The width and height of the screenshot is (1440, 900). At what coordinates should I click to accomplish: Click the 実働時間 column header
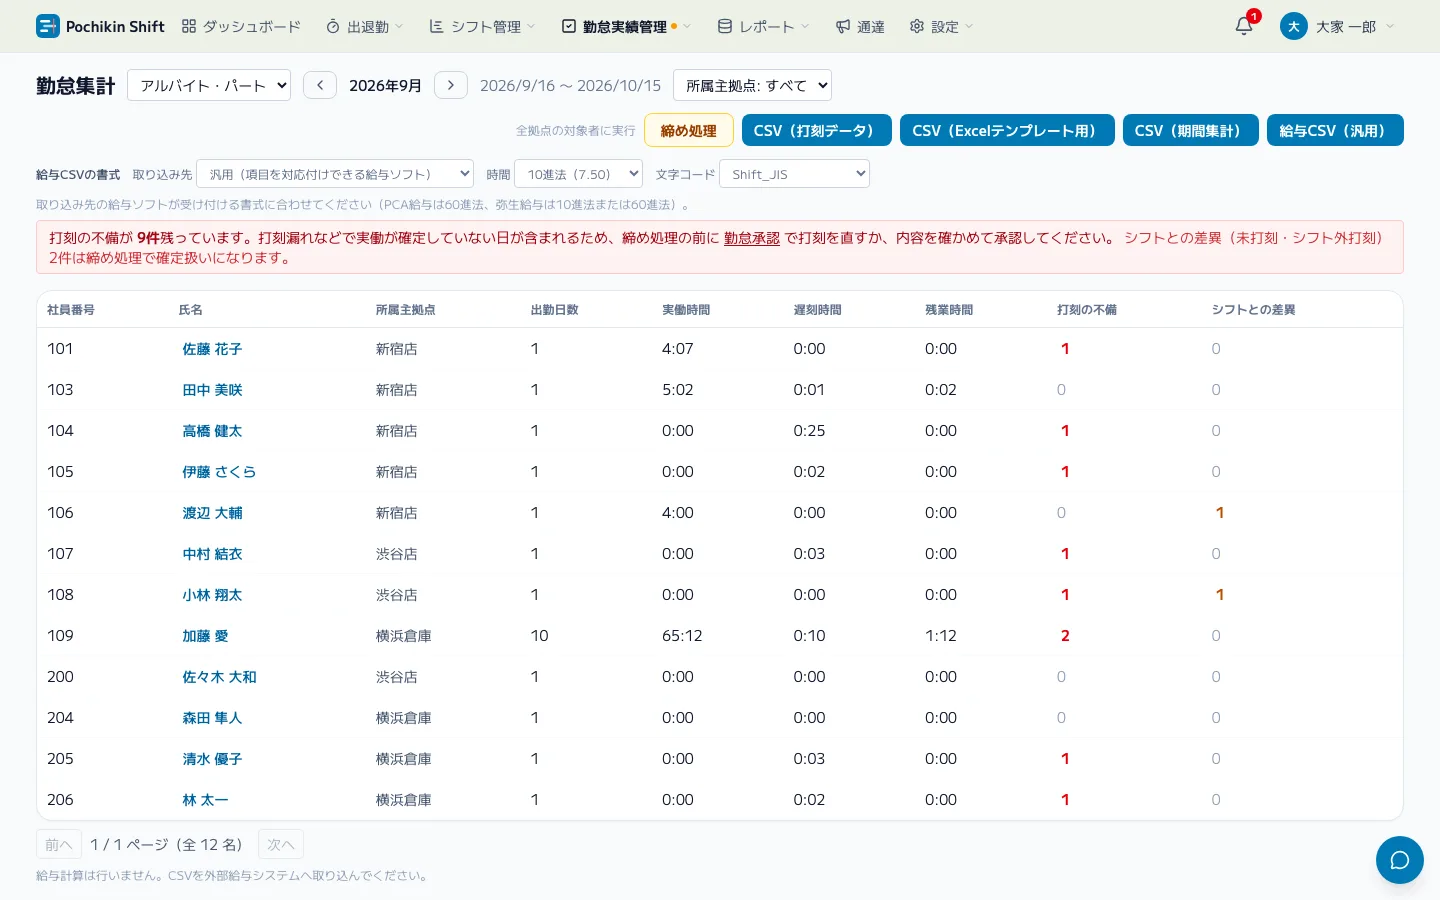[686, 310]
